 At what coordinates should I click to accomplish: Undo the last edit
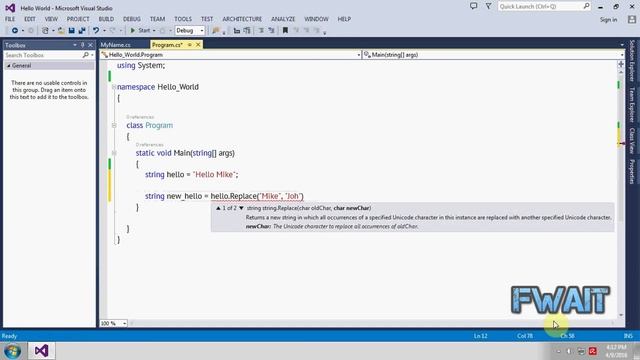coord(96,31)
